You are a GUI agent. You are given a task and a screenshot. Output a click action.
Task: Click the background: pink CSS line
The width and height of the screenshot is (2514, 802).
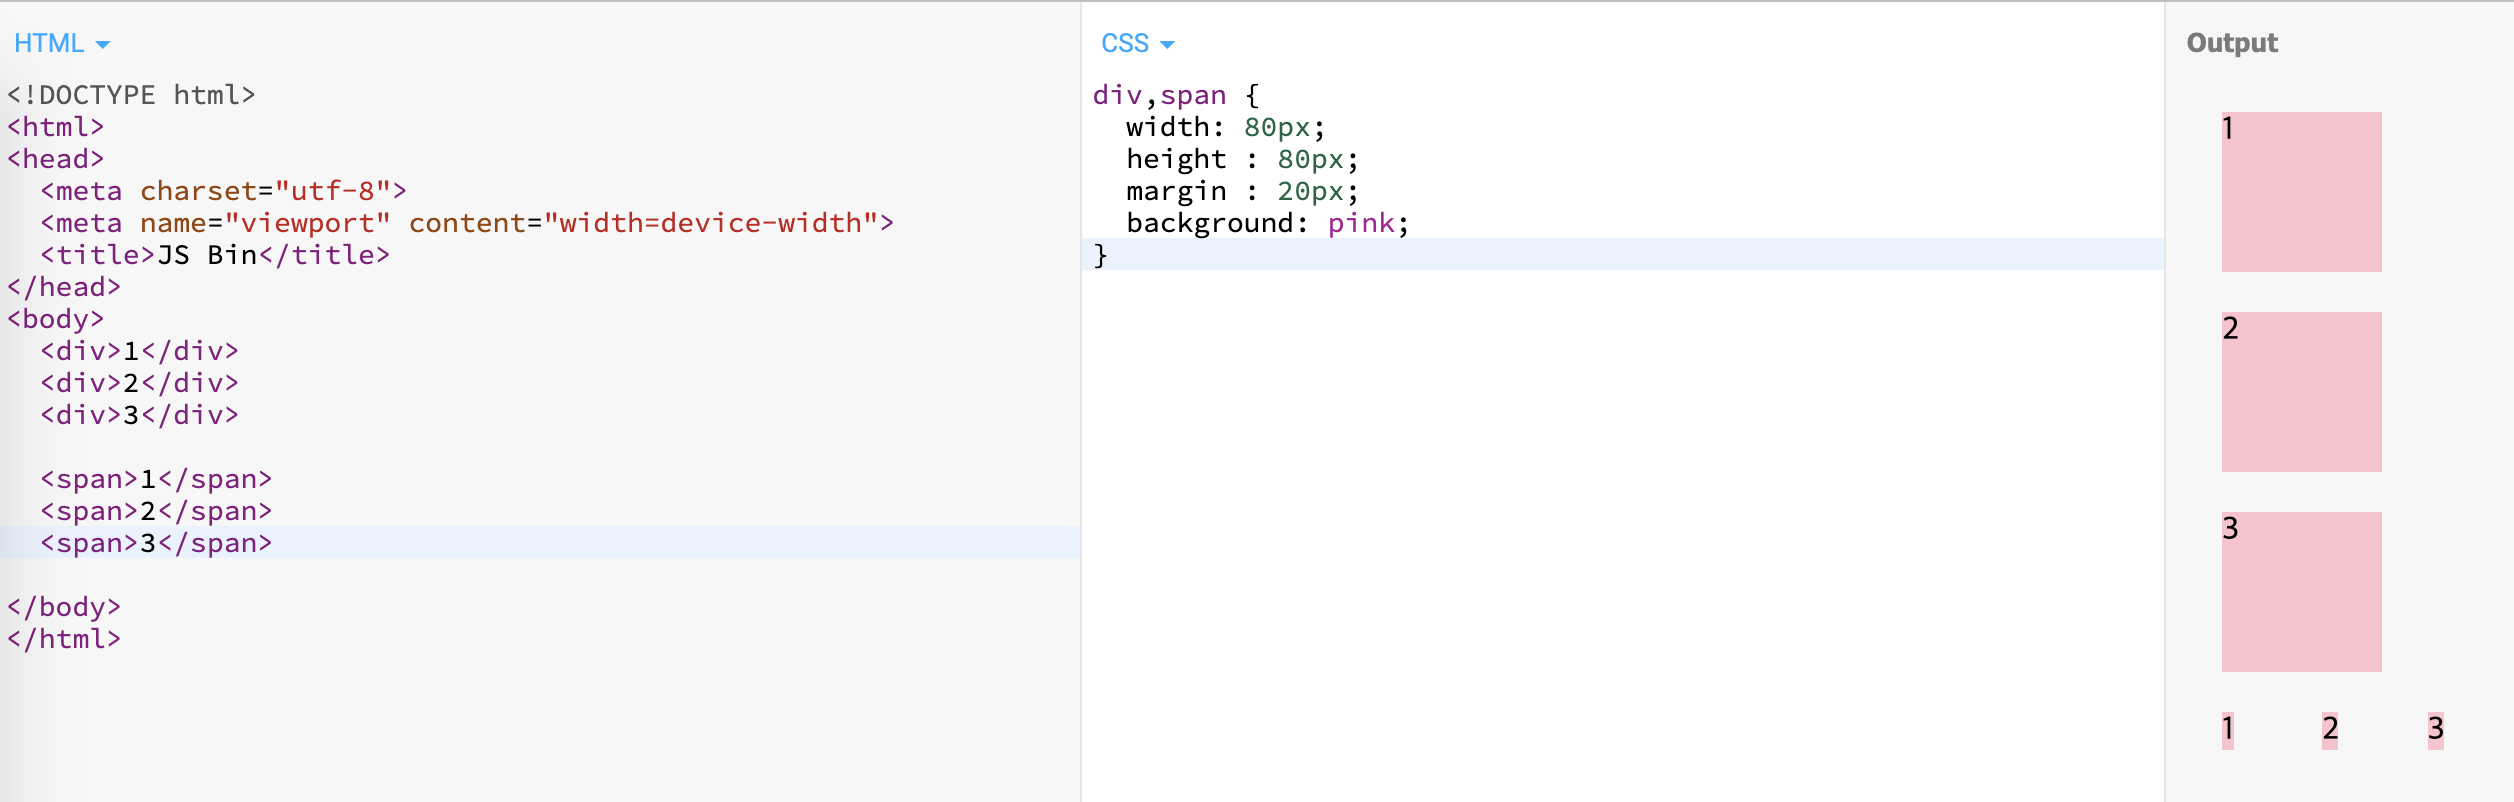coord(1268,223)
